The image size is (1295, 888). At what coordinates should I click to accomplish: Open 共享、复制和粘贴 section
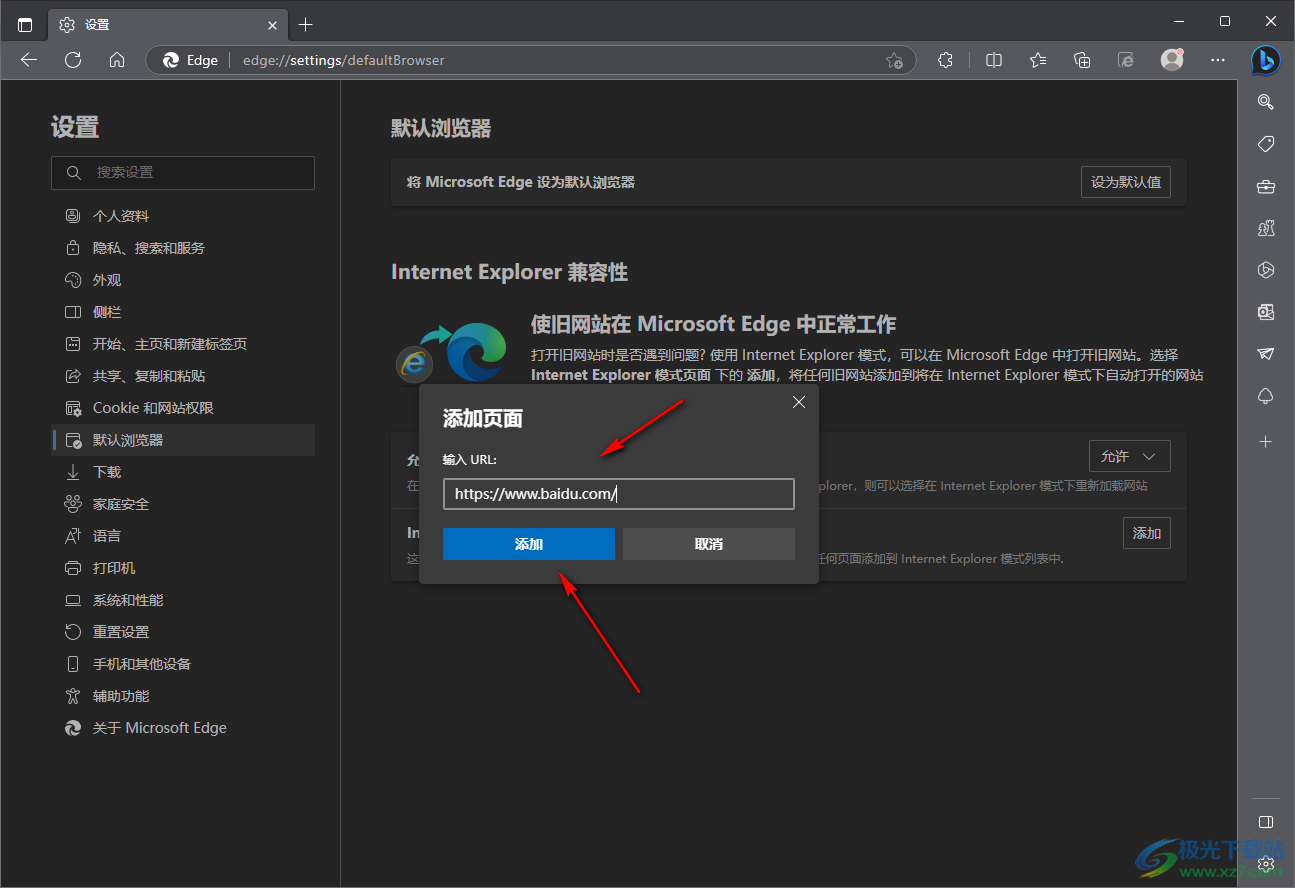[183, 376]
